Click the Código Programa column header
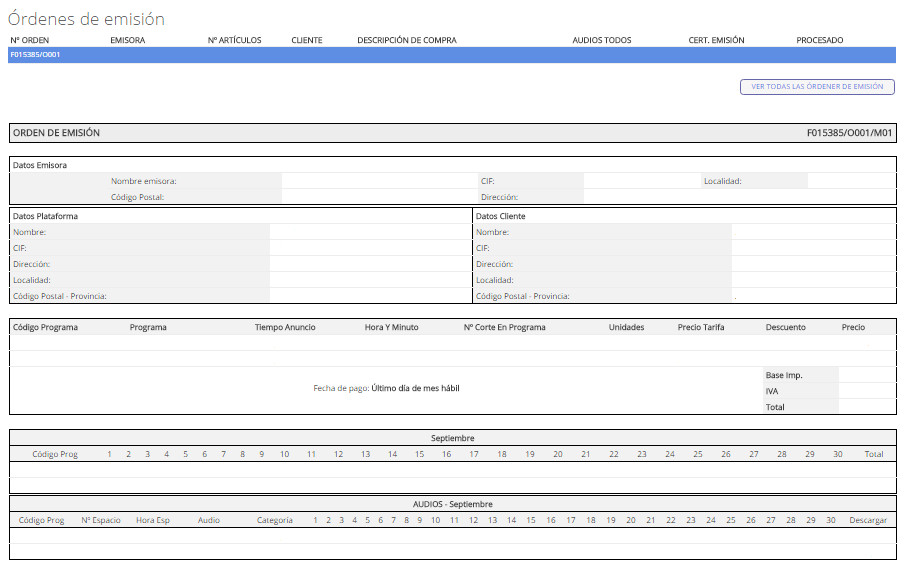The height and width of the screenshot is (577, 914). tap(45, 328)
